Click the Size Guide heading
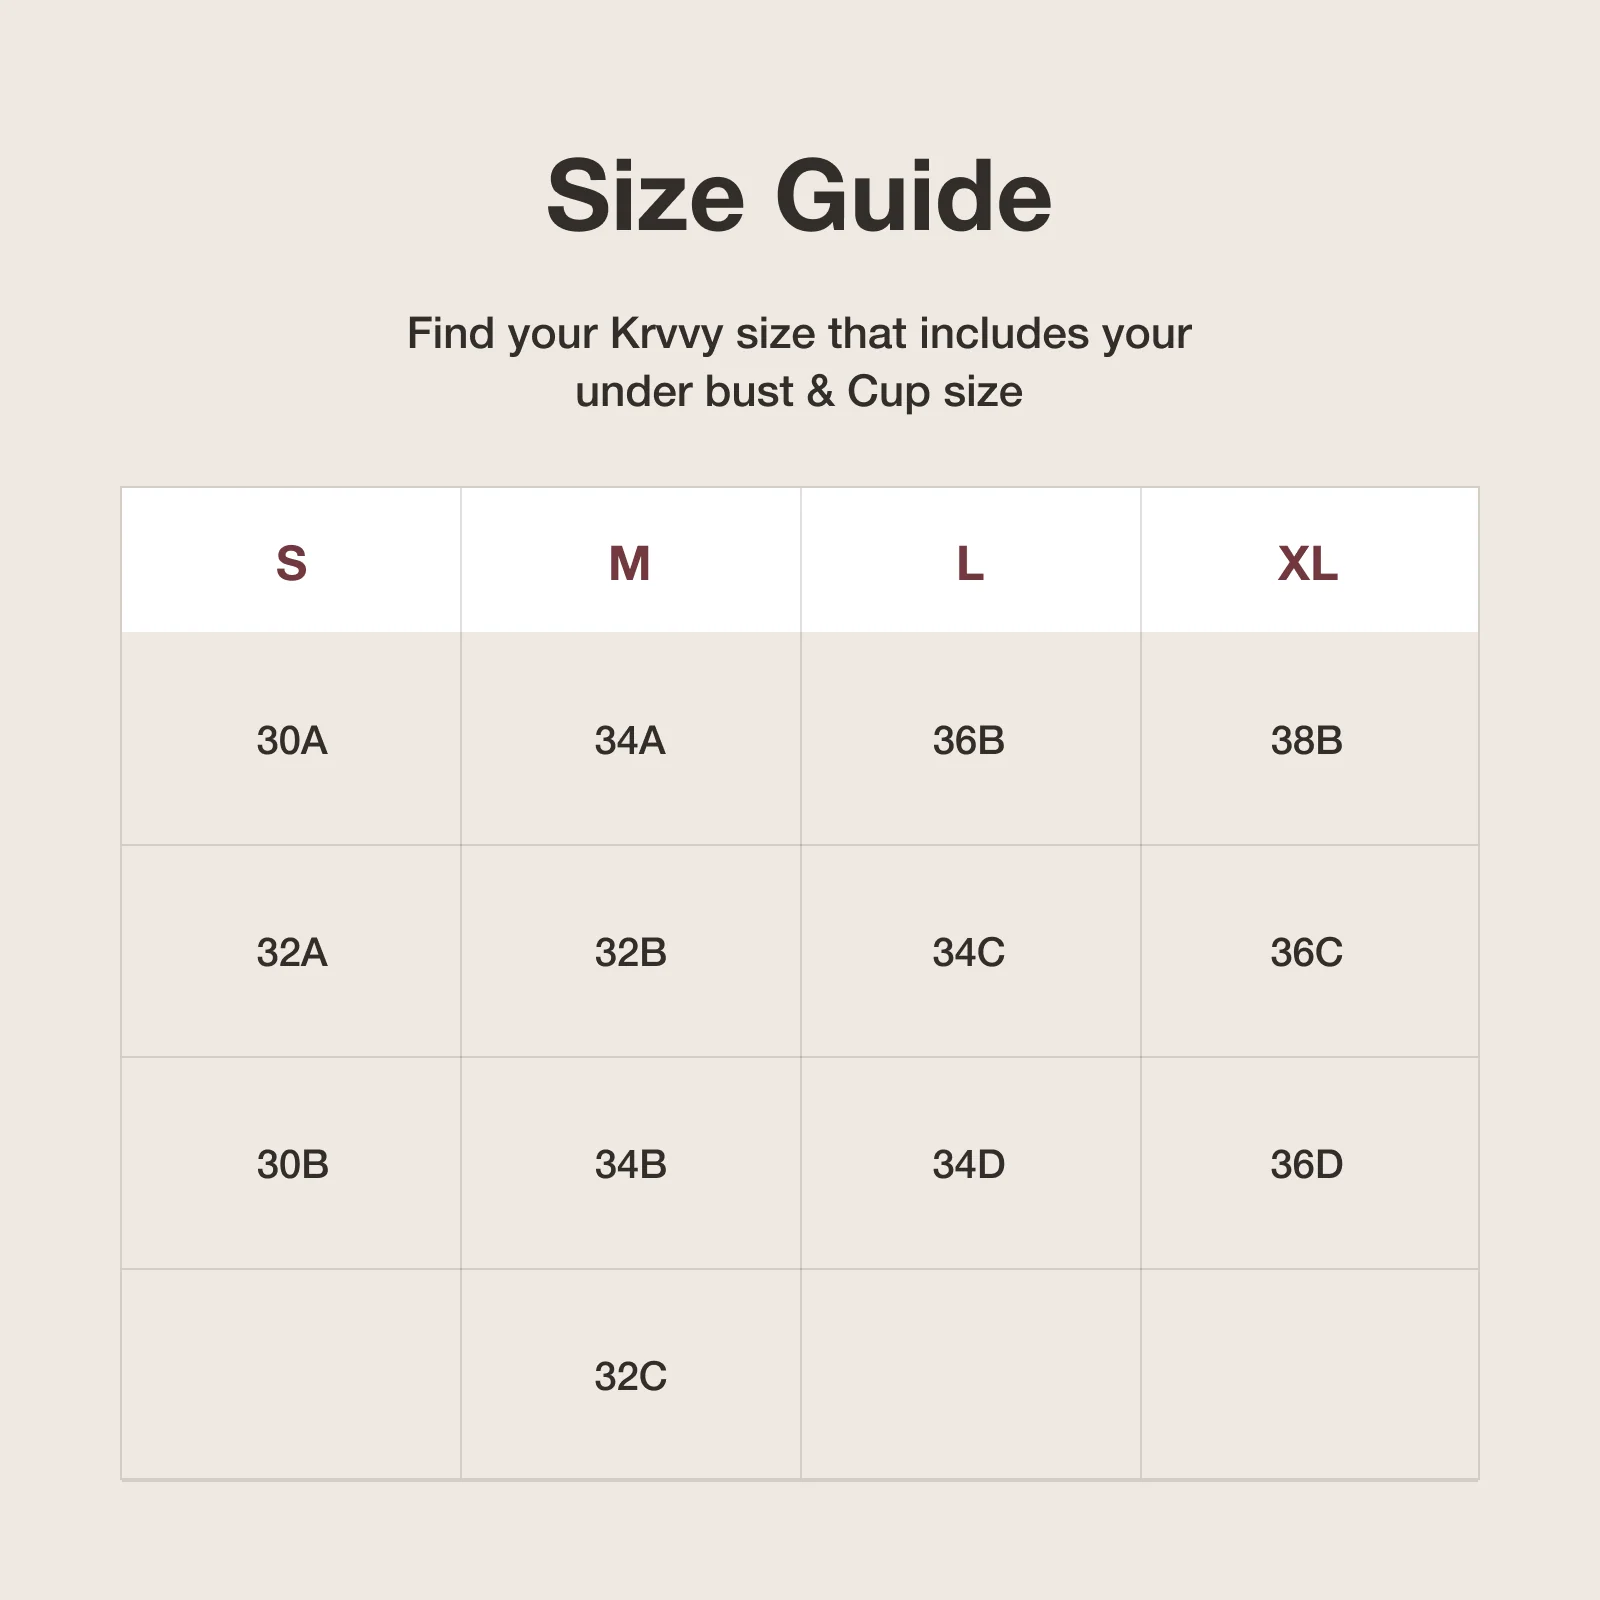 tap(799, 196)
